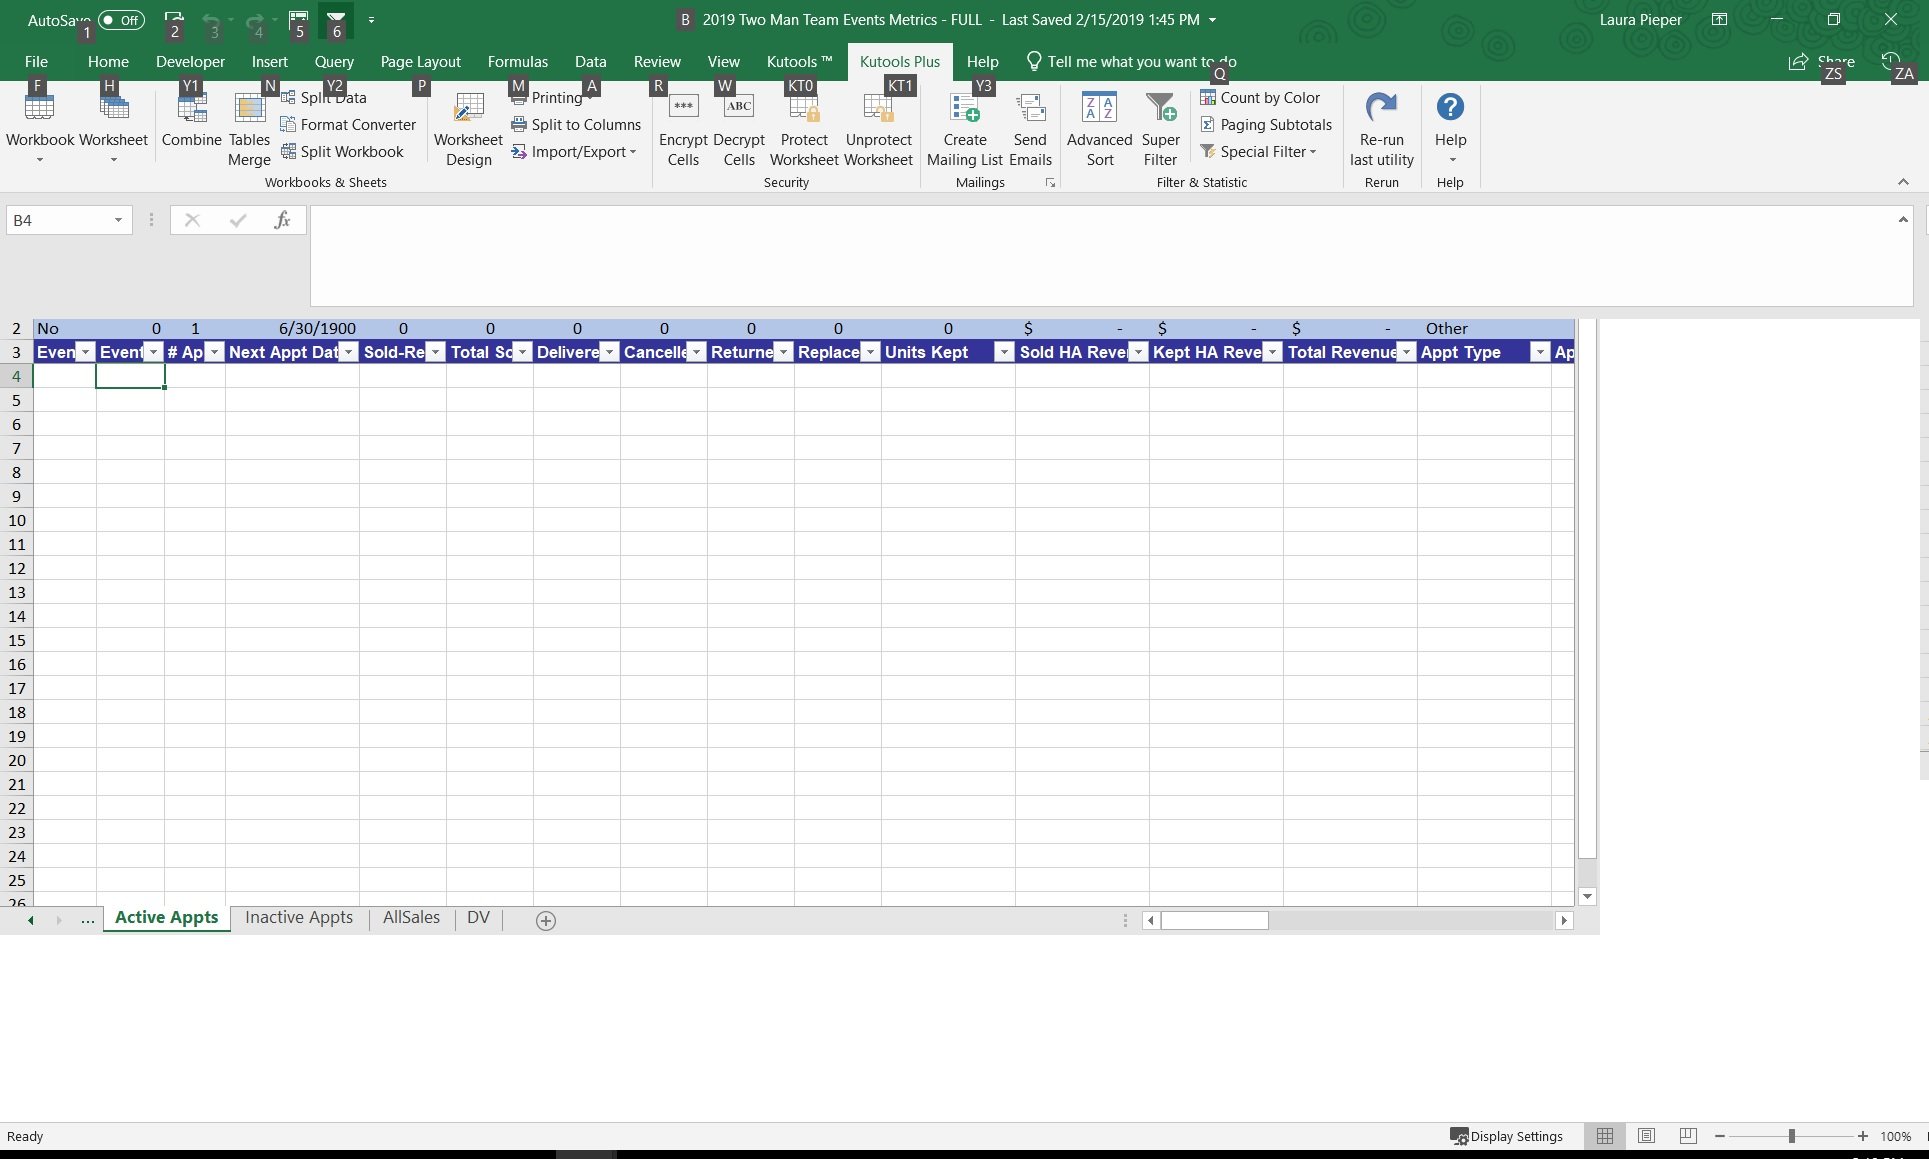Image resolution: width=1929 pixels, height=1159 pixels.
Task: Click the Combine worksheets icon
Action: coord(191,108)
